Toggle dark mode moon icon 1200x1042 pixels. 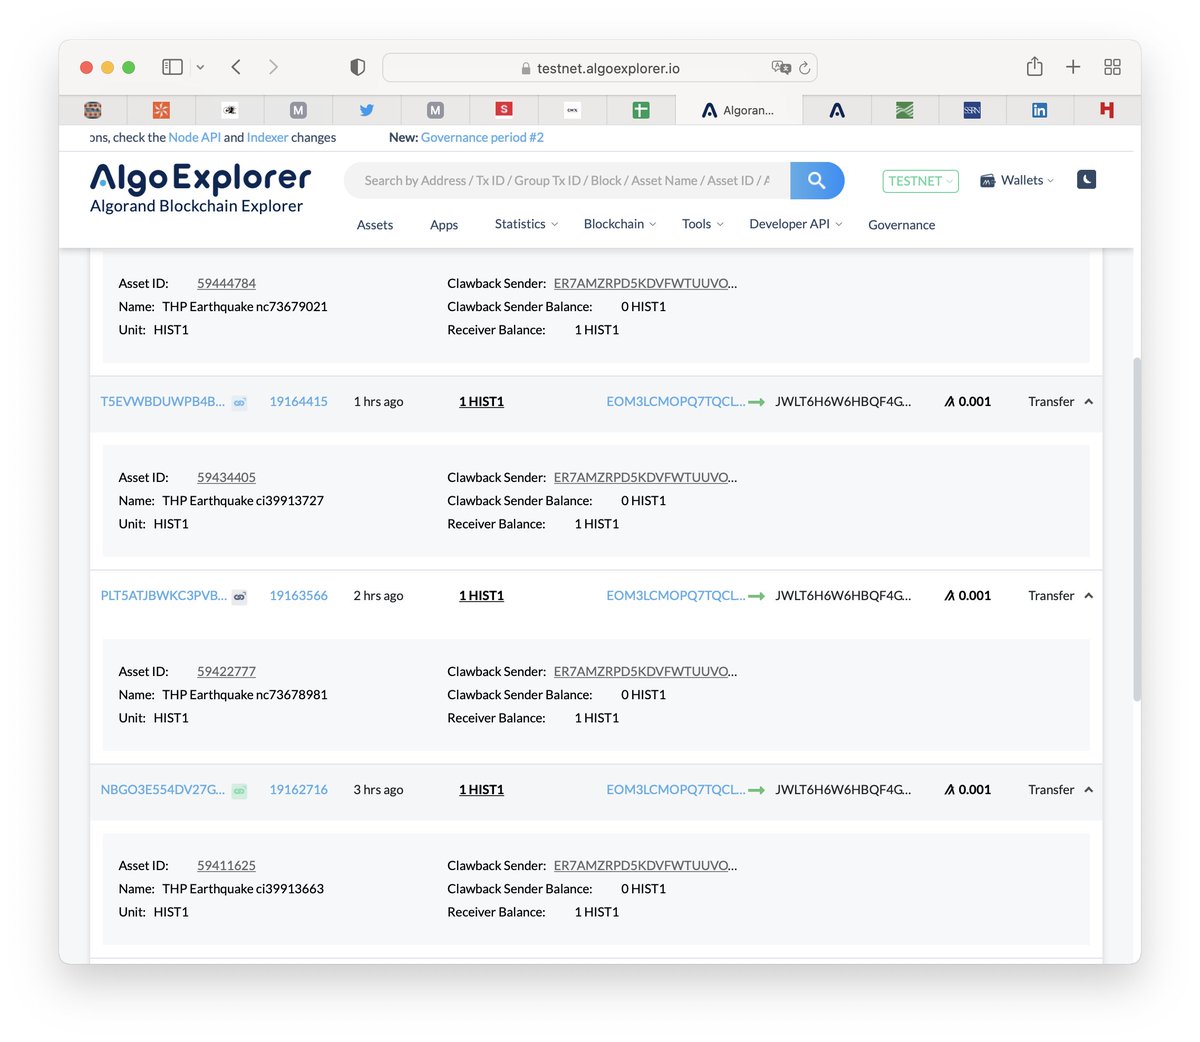coord(1087,180)
